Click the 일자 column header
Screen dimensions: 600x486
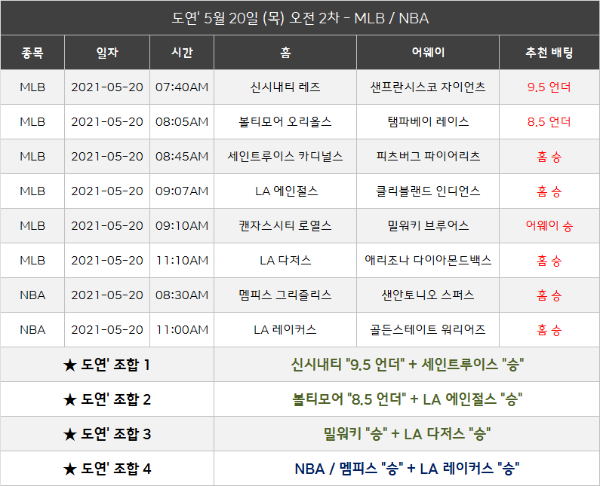107,52
